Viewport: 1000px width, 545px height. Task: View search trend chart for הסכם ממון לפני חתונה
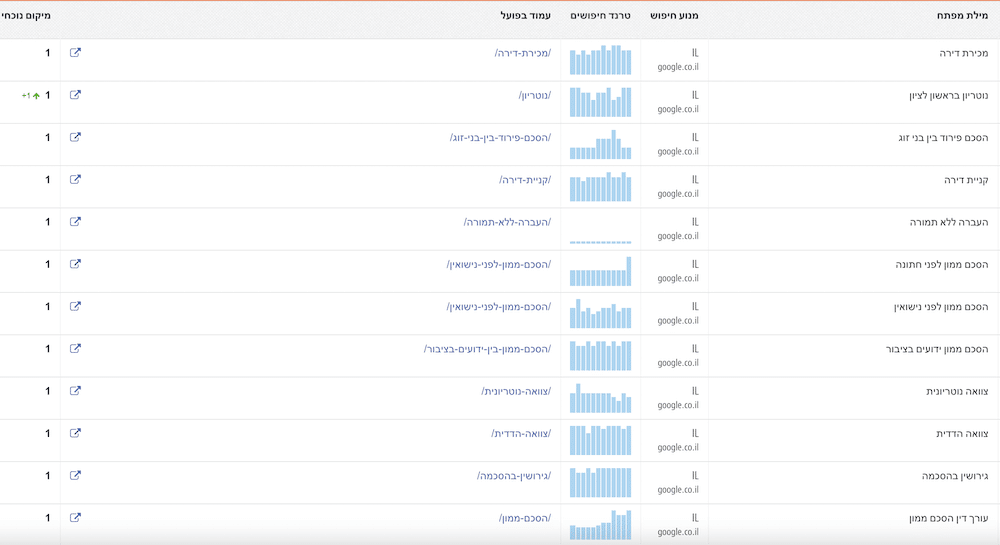coord(600,272)
